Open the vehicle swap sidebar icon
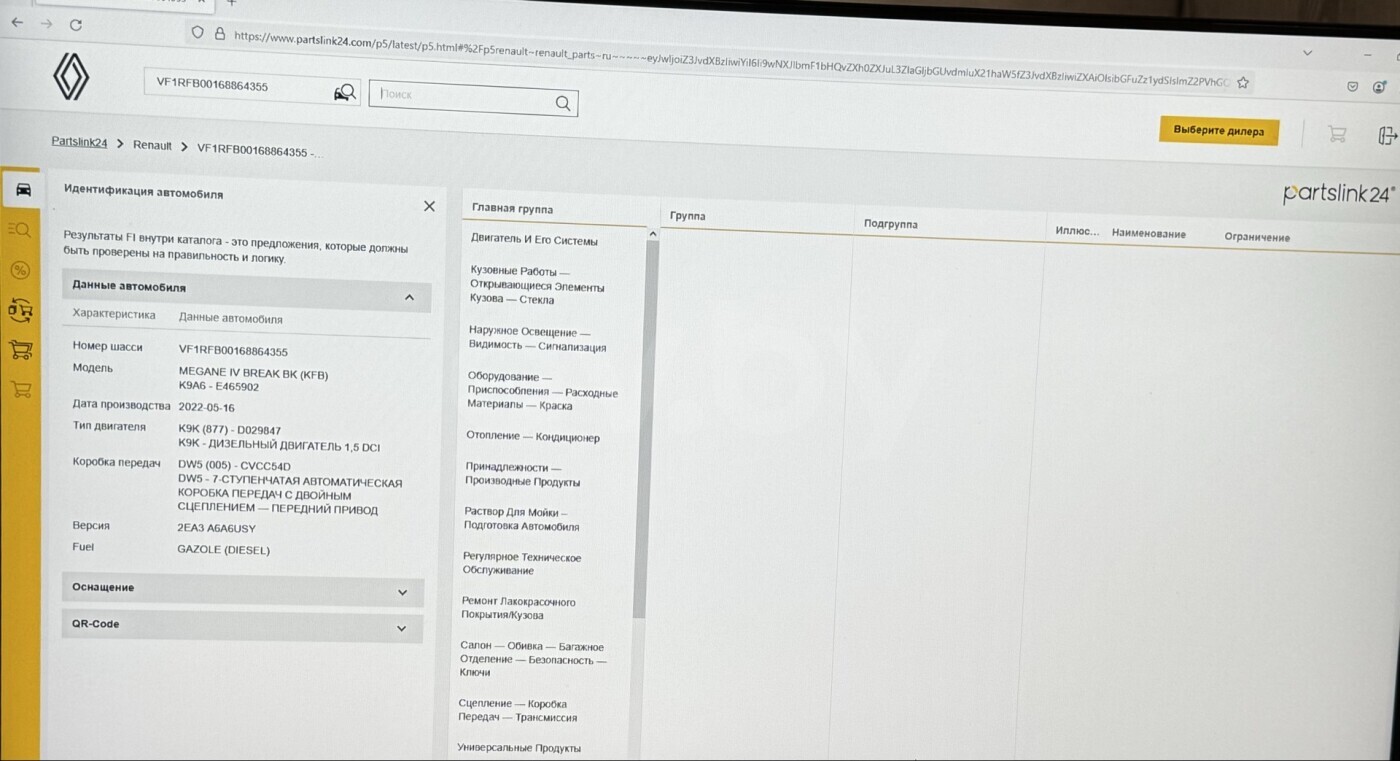Viewport: 1400px width, 761px height. point(20,310)
